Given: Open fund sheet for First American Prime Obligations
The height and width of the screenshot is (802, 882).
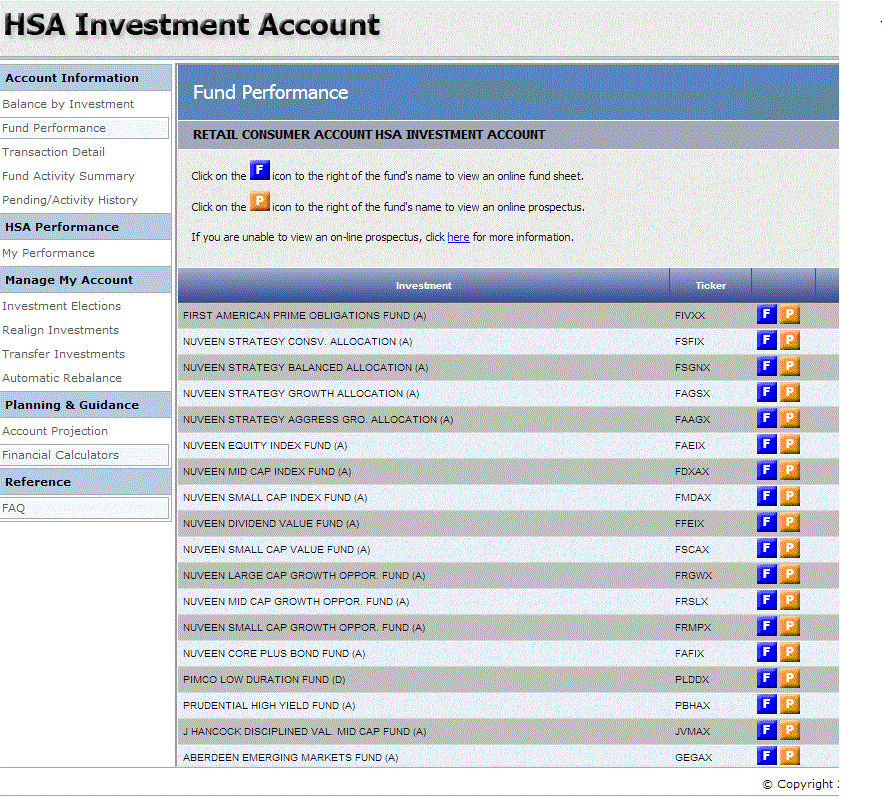Looking at the screenshot, I should 766,314.
